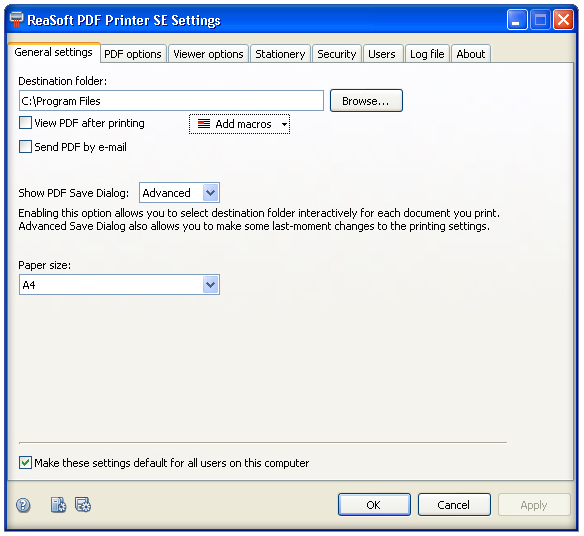584x536 pixels.
Task: Click the printer icon in title bar
Action: coord(16,19)
